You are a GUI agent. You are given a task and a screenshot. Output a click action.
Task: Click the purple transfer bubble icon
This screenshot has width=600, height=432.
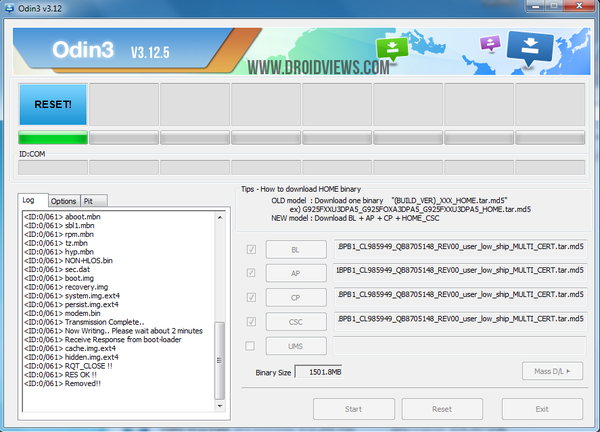click(490, 43)
